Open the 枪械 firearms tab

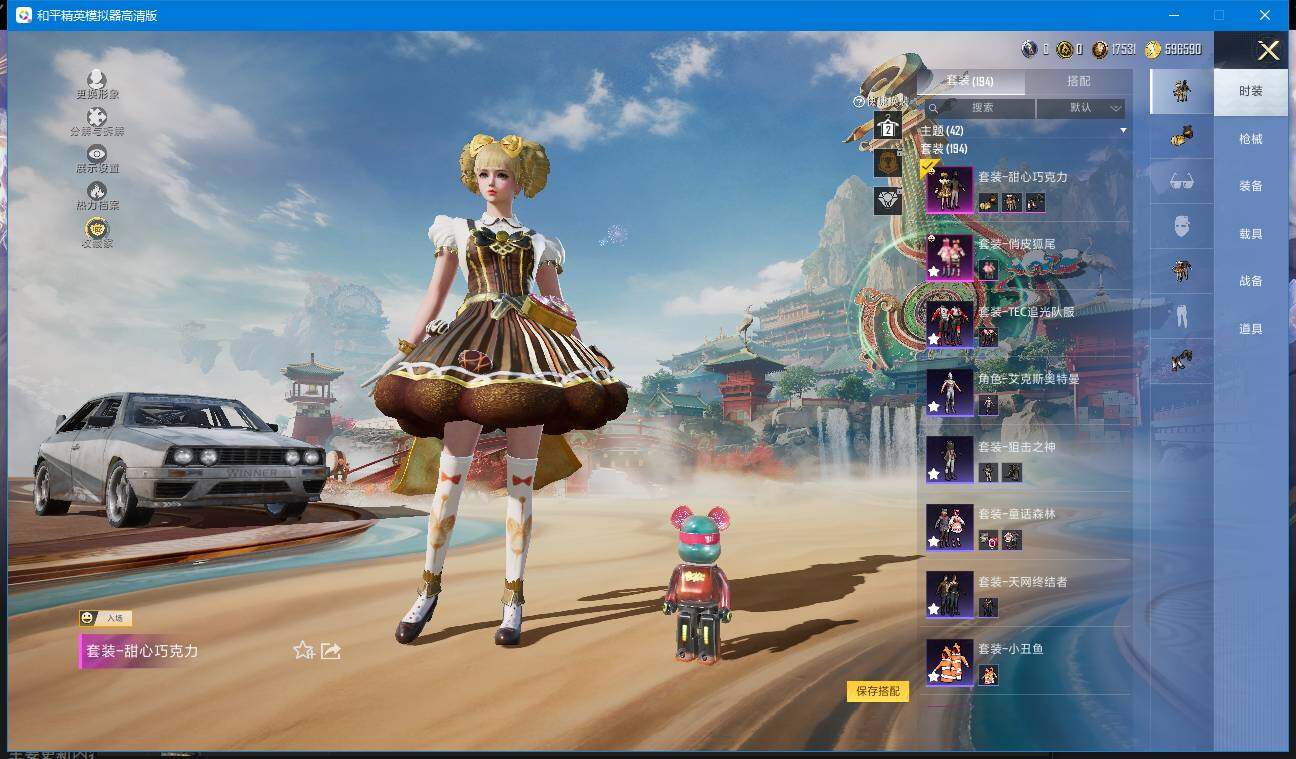[x=1251, y=139]
